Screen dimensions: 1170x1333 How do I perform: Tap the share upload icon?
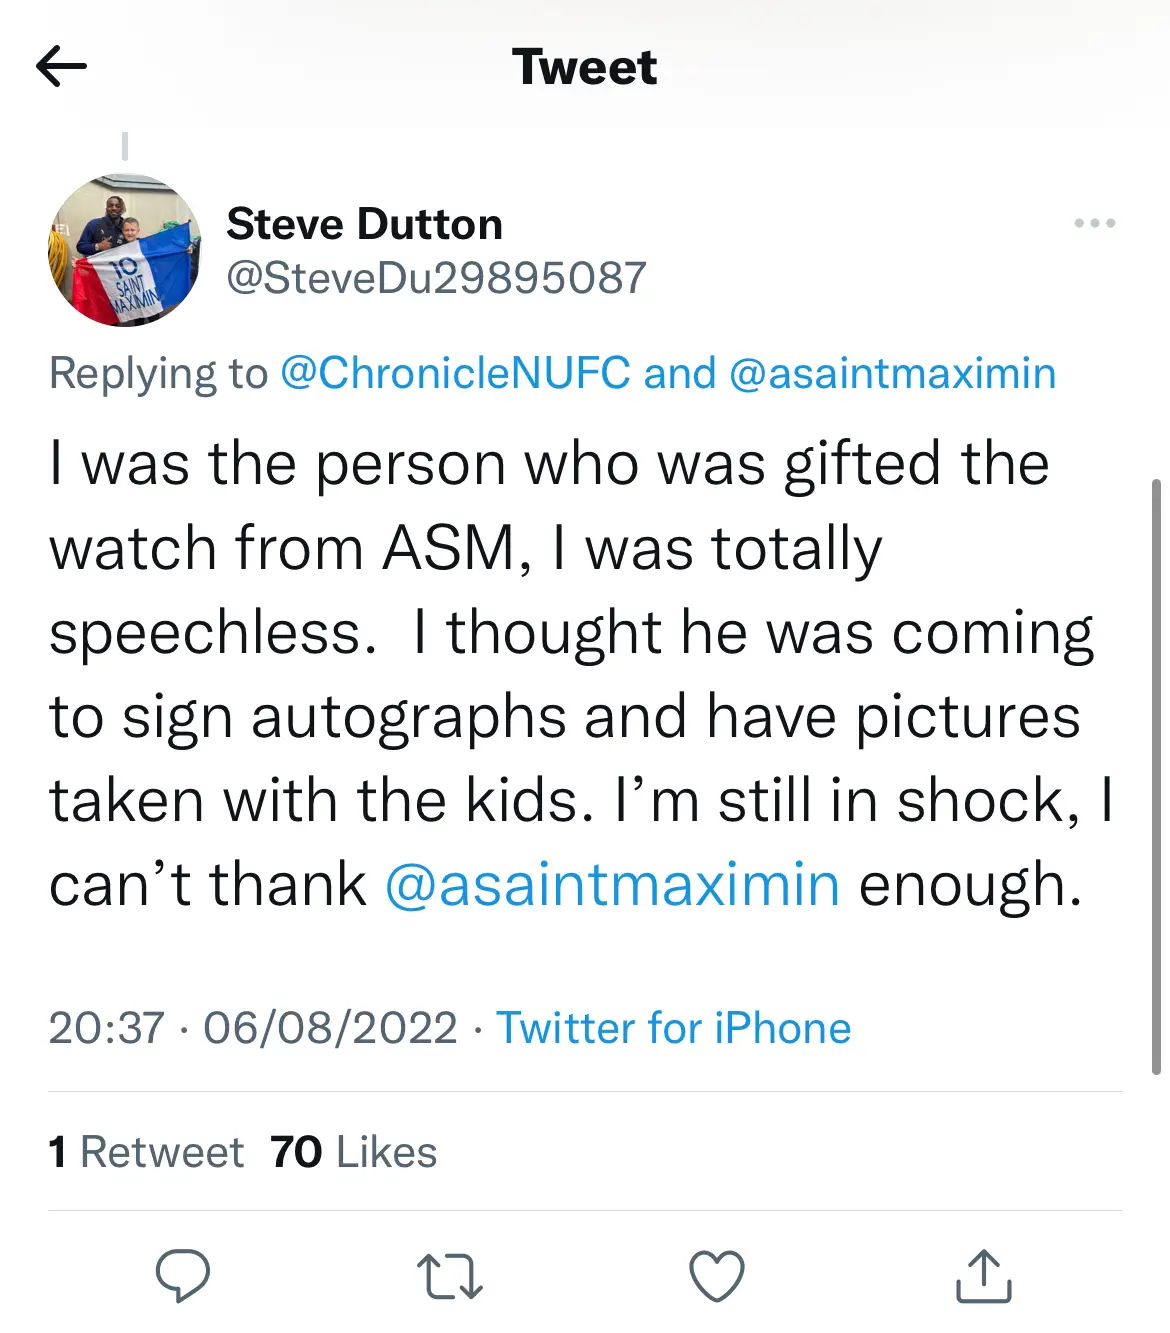tap(984, 1276)
